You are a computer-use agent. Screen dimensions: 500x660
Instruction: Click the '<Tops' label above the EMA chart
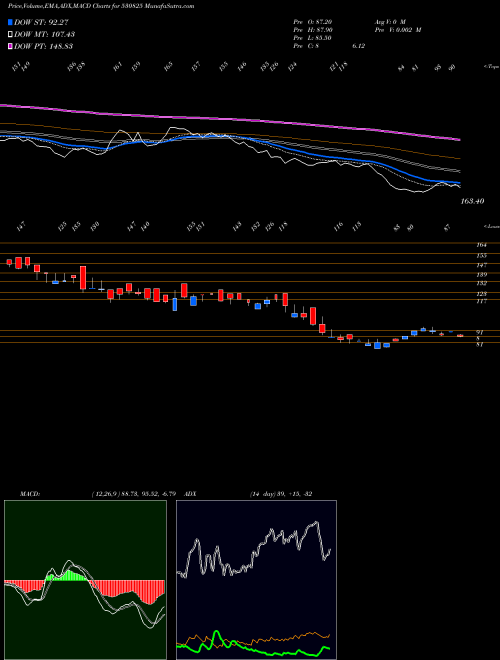pyautogui.click(x=492, y=67)
